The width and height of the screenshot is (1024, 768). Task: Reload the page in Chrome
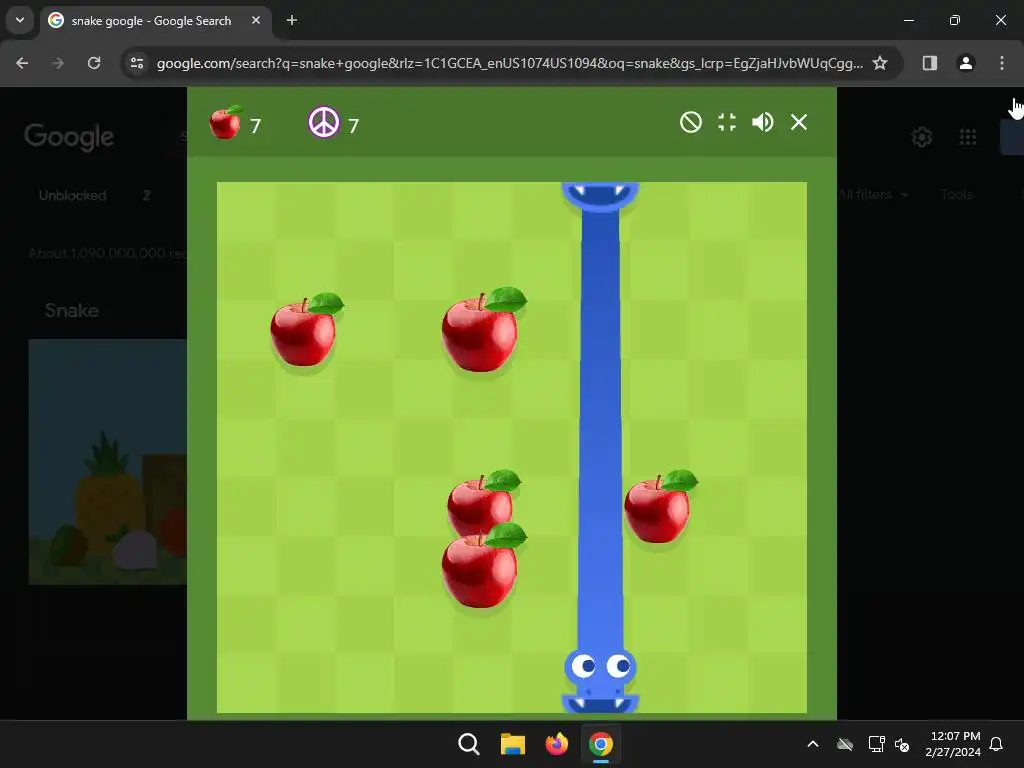(x=94, y=63)
